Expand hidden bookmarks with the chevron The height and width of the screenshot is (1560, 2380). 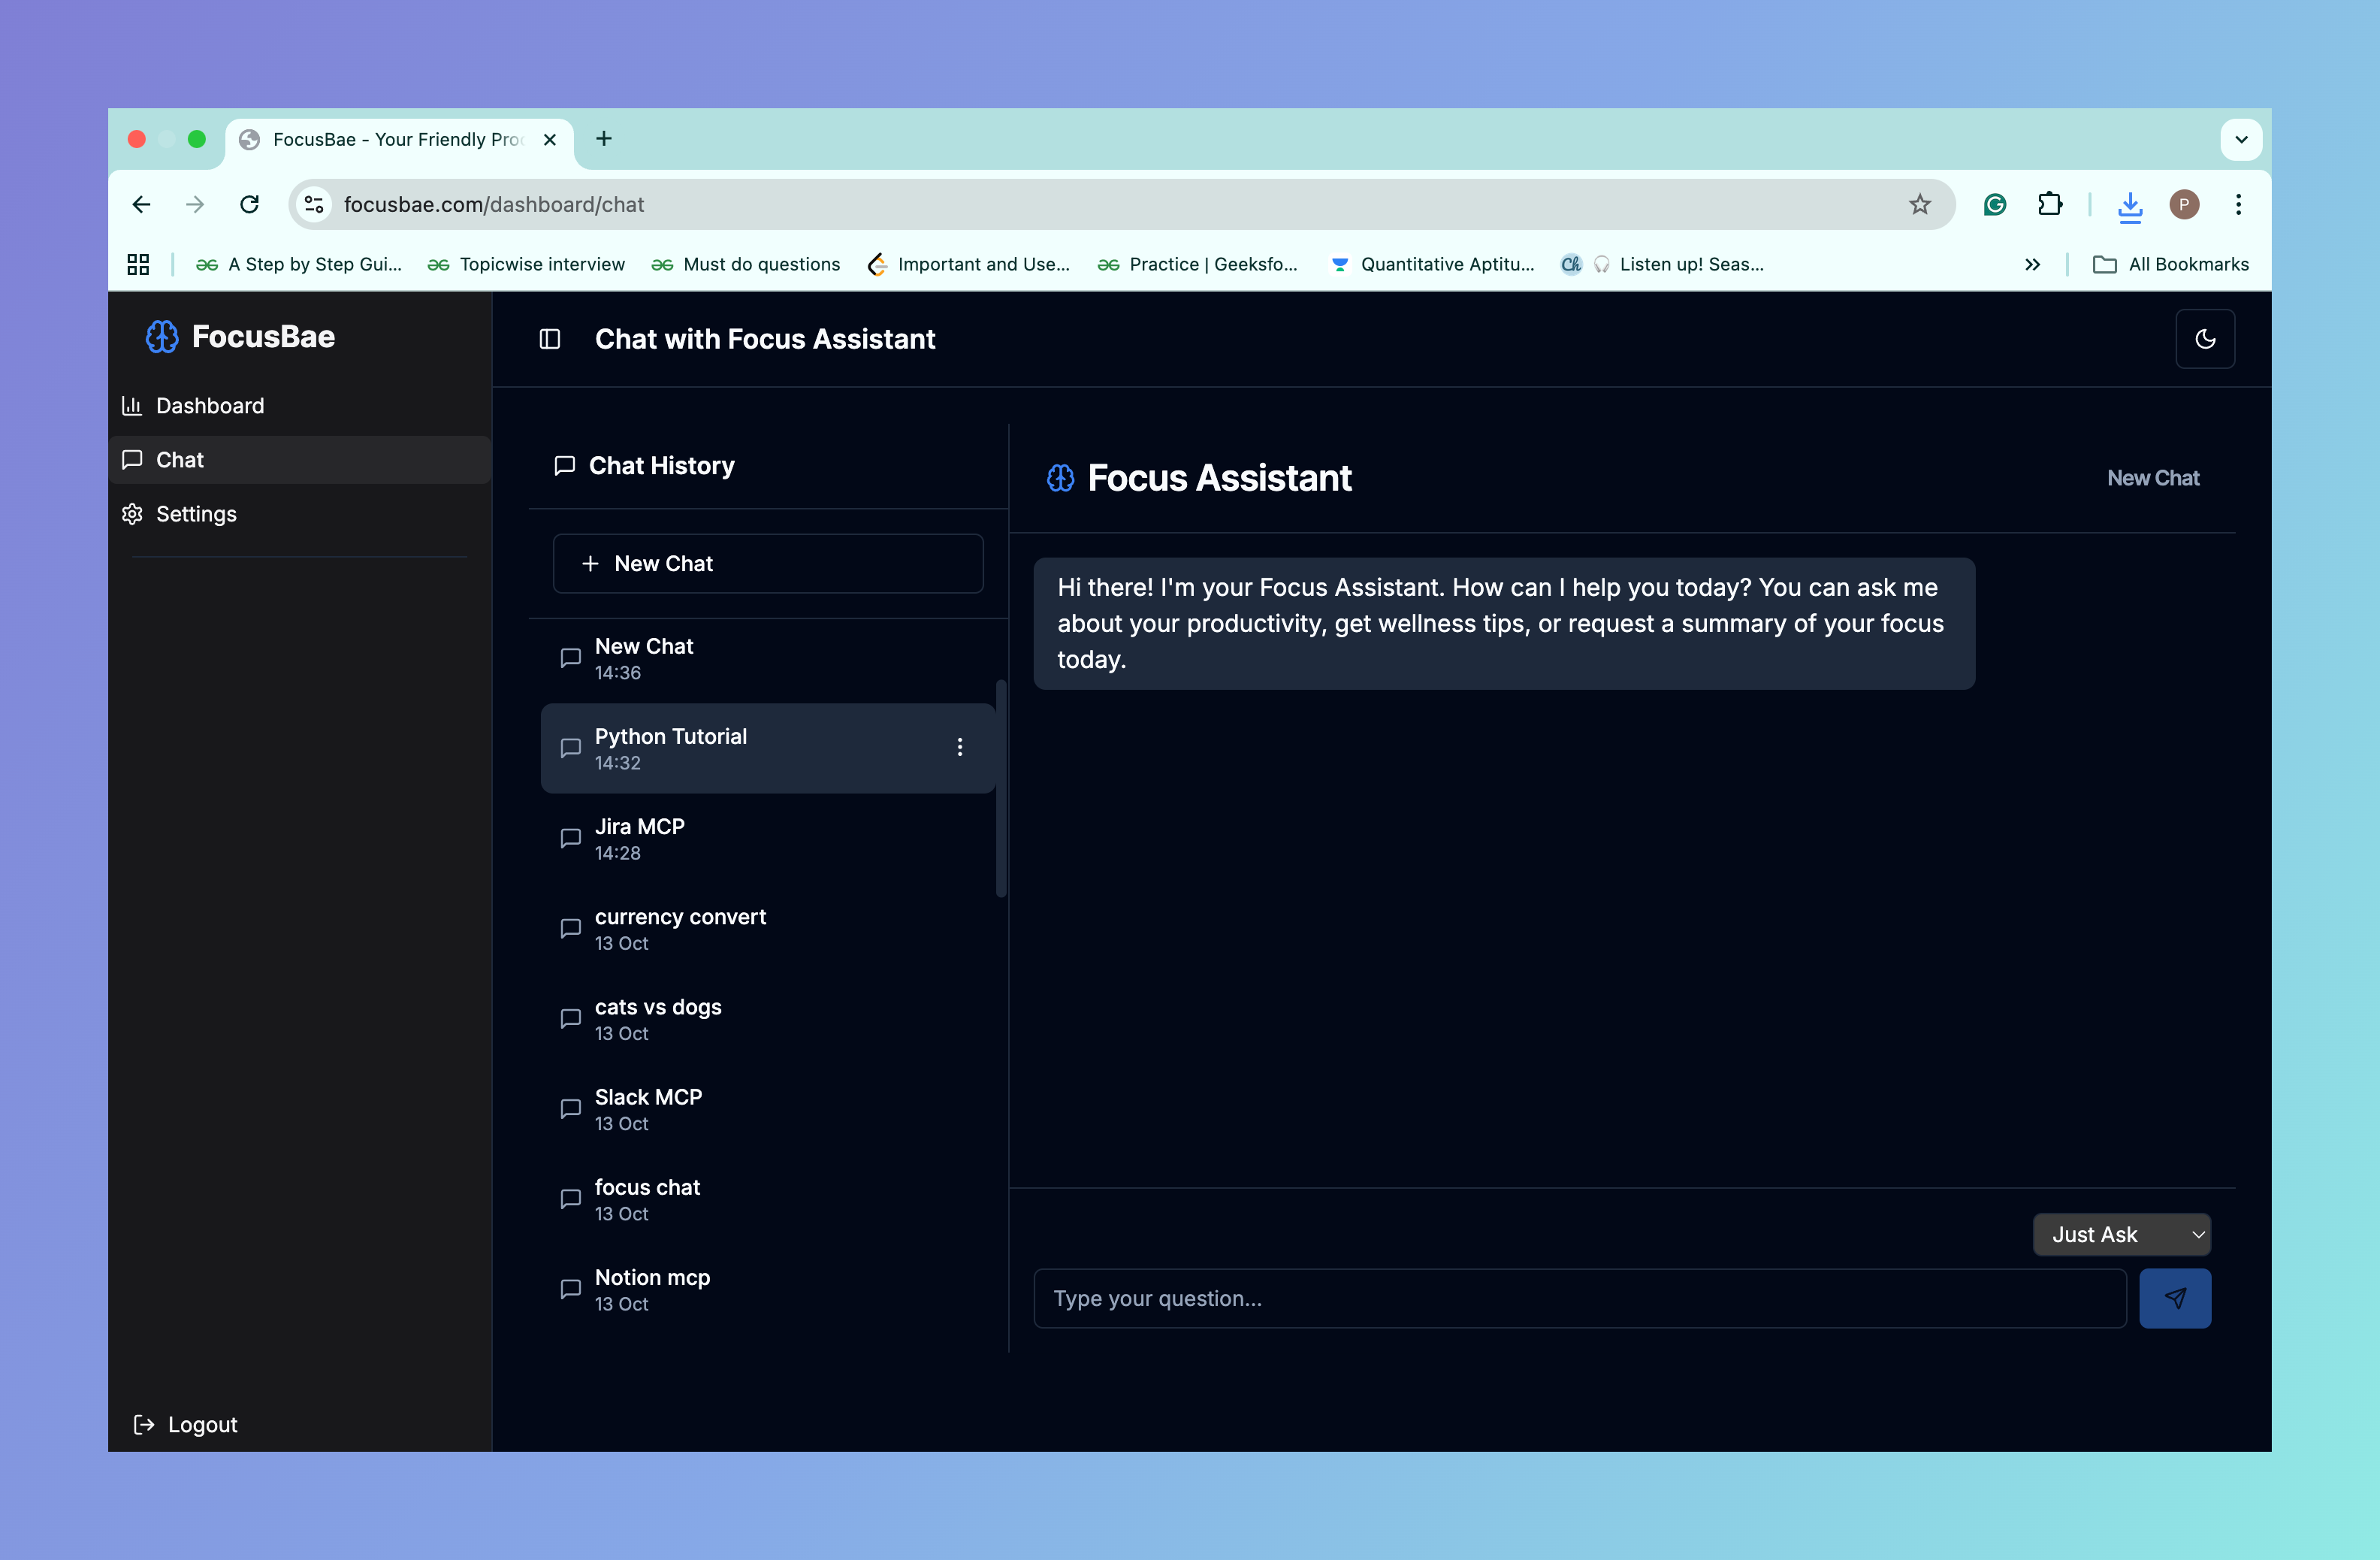point(2033,264)
